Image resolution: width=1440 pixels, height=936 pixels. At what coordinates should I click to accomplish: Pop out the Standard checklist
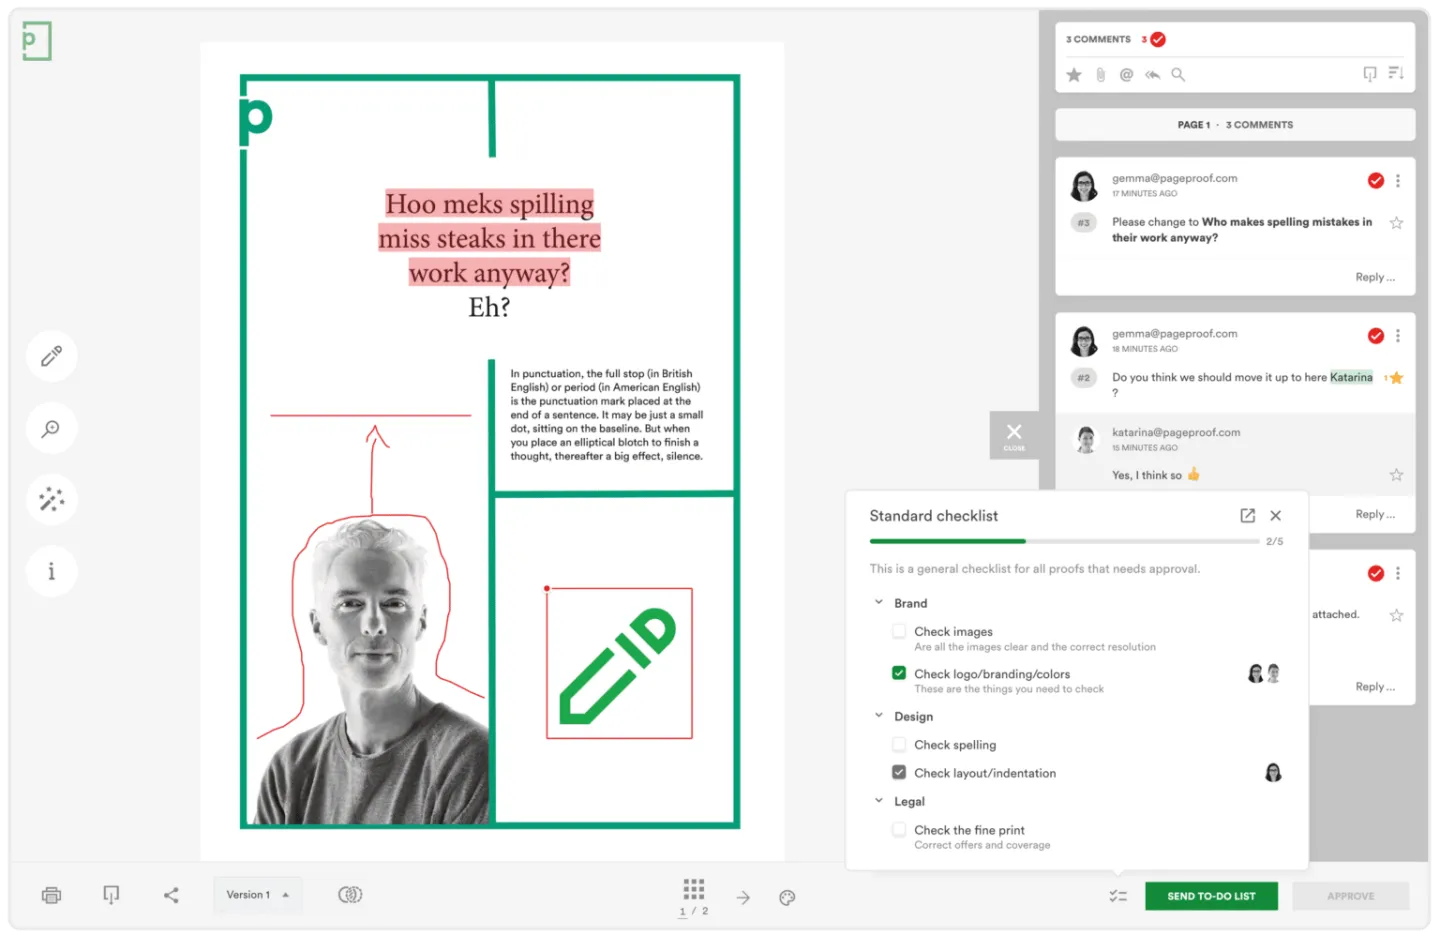click(1247, 516)
